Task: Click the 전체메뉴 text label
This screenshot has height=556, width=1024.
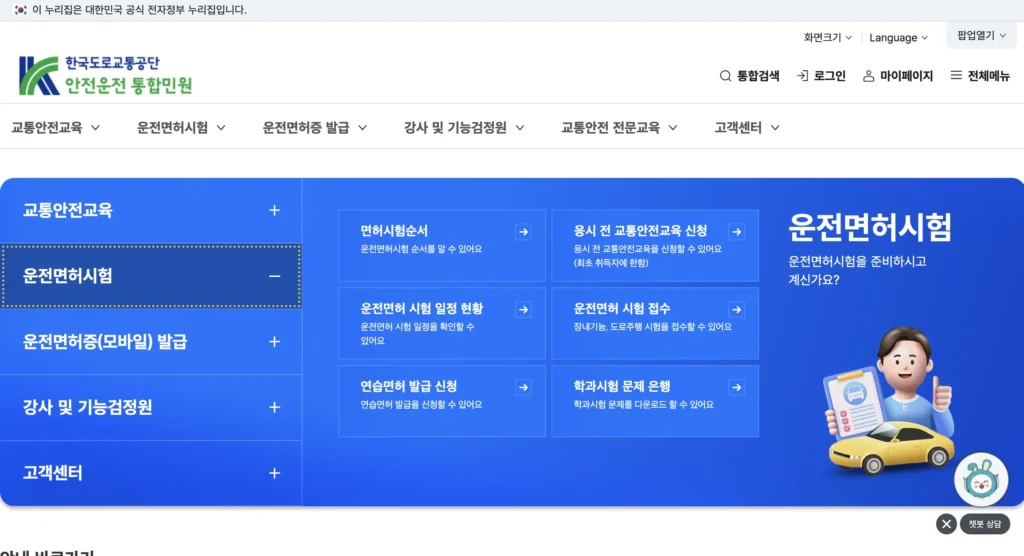Action: [989, 76]
